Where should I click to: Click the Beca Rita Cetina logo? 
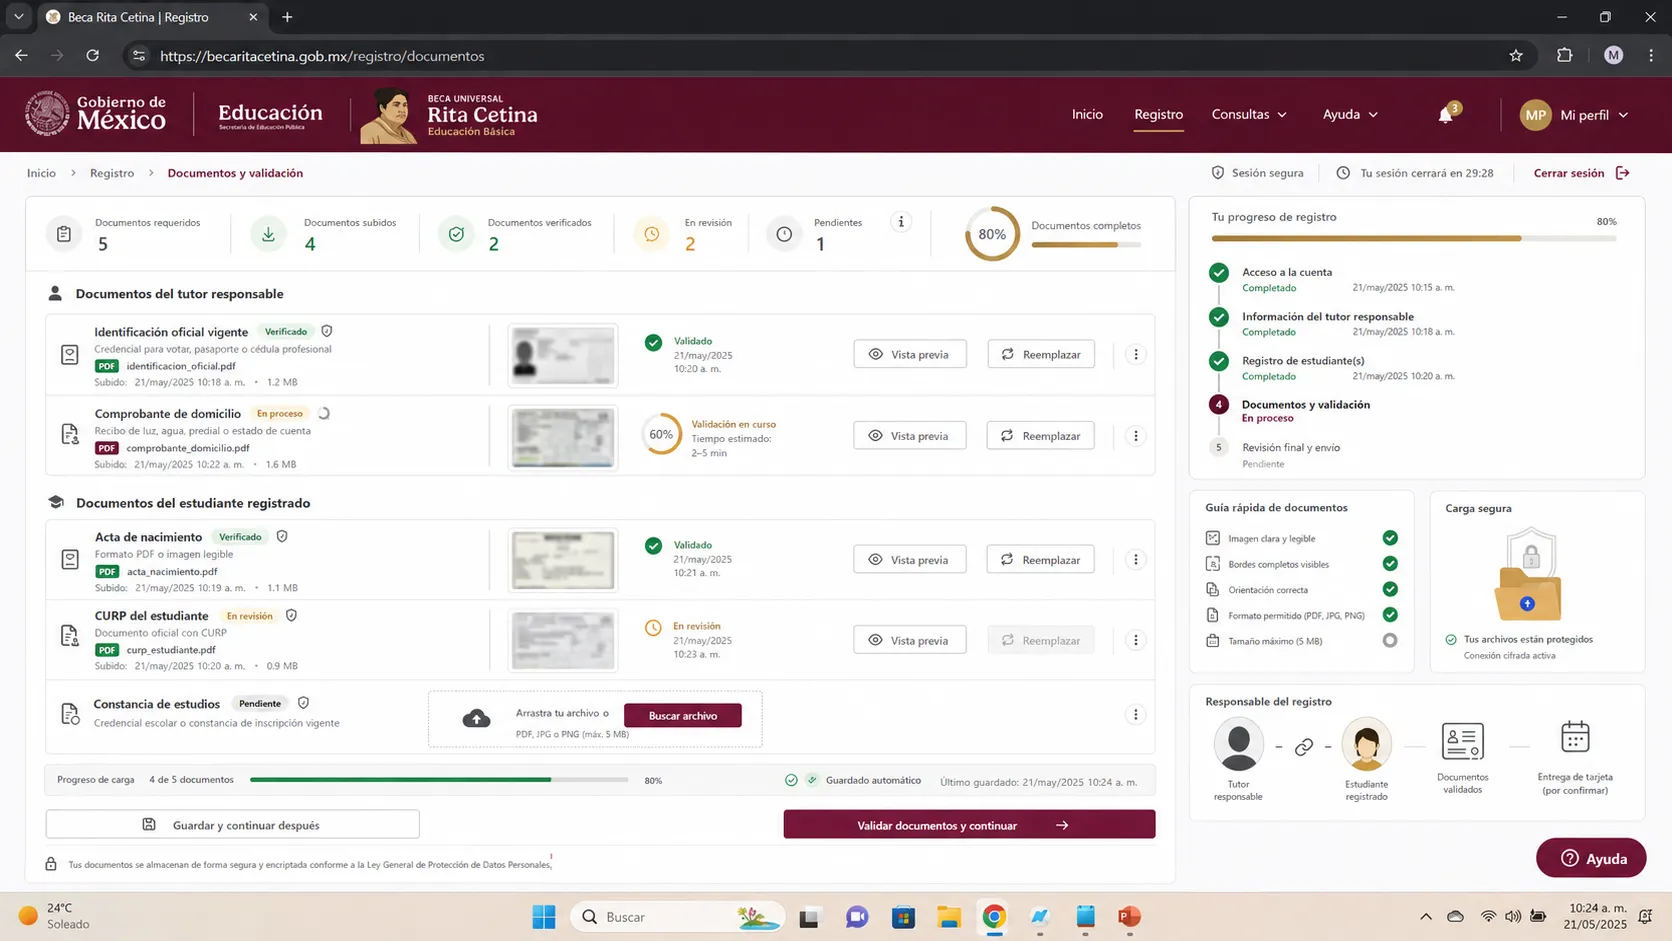449,115
